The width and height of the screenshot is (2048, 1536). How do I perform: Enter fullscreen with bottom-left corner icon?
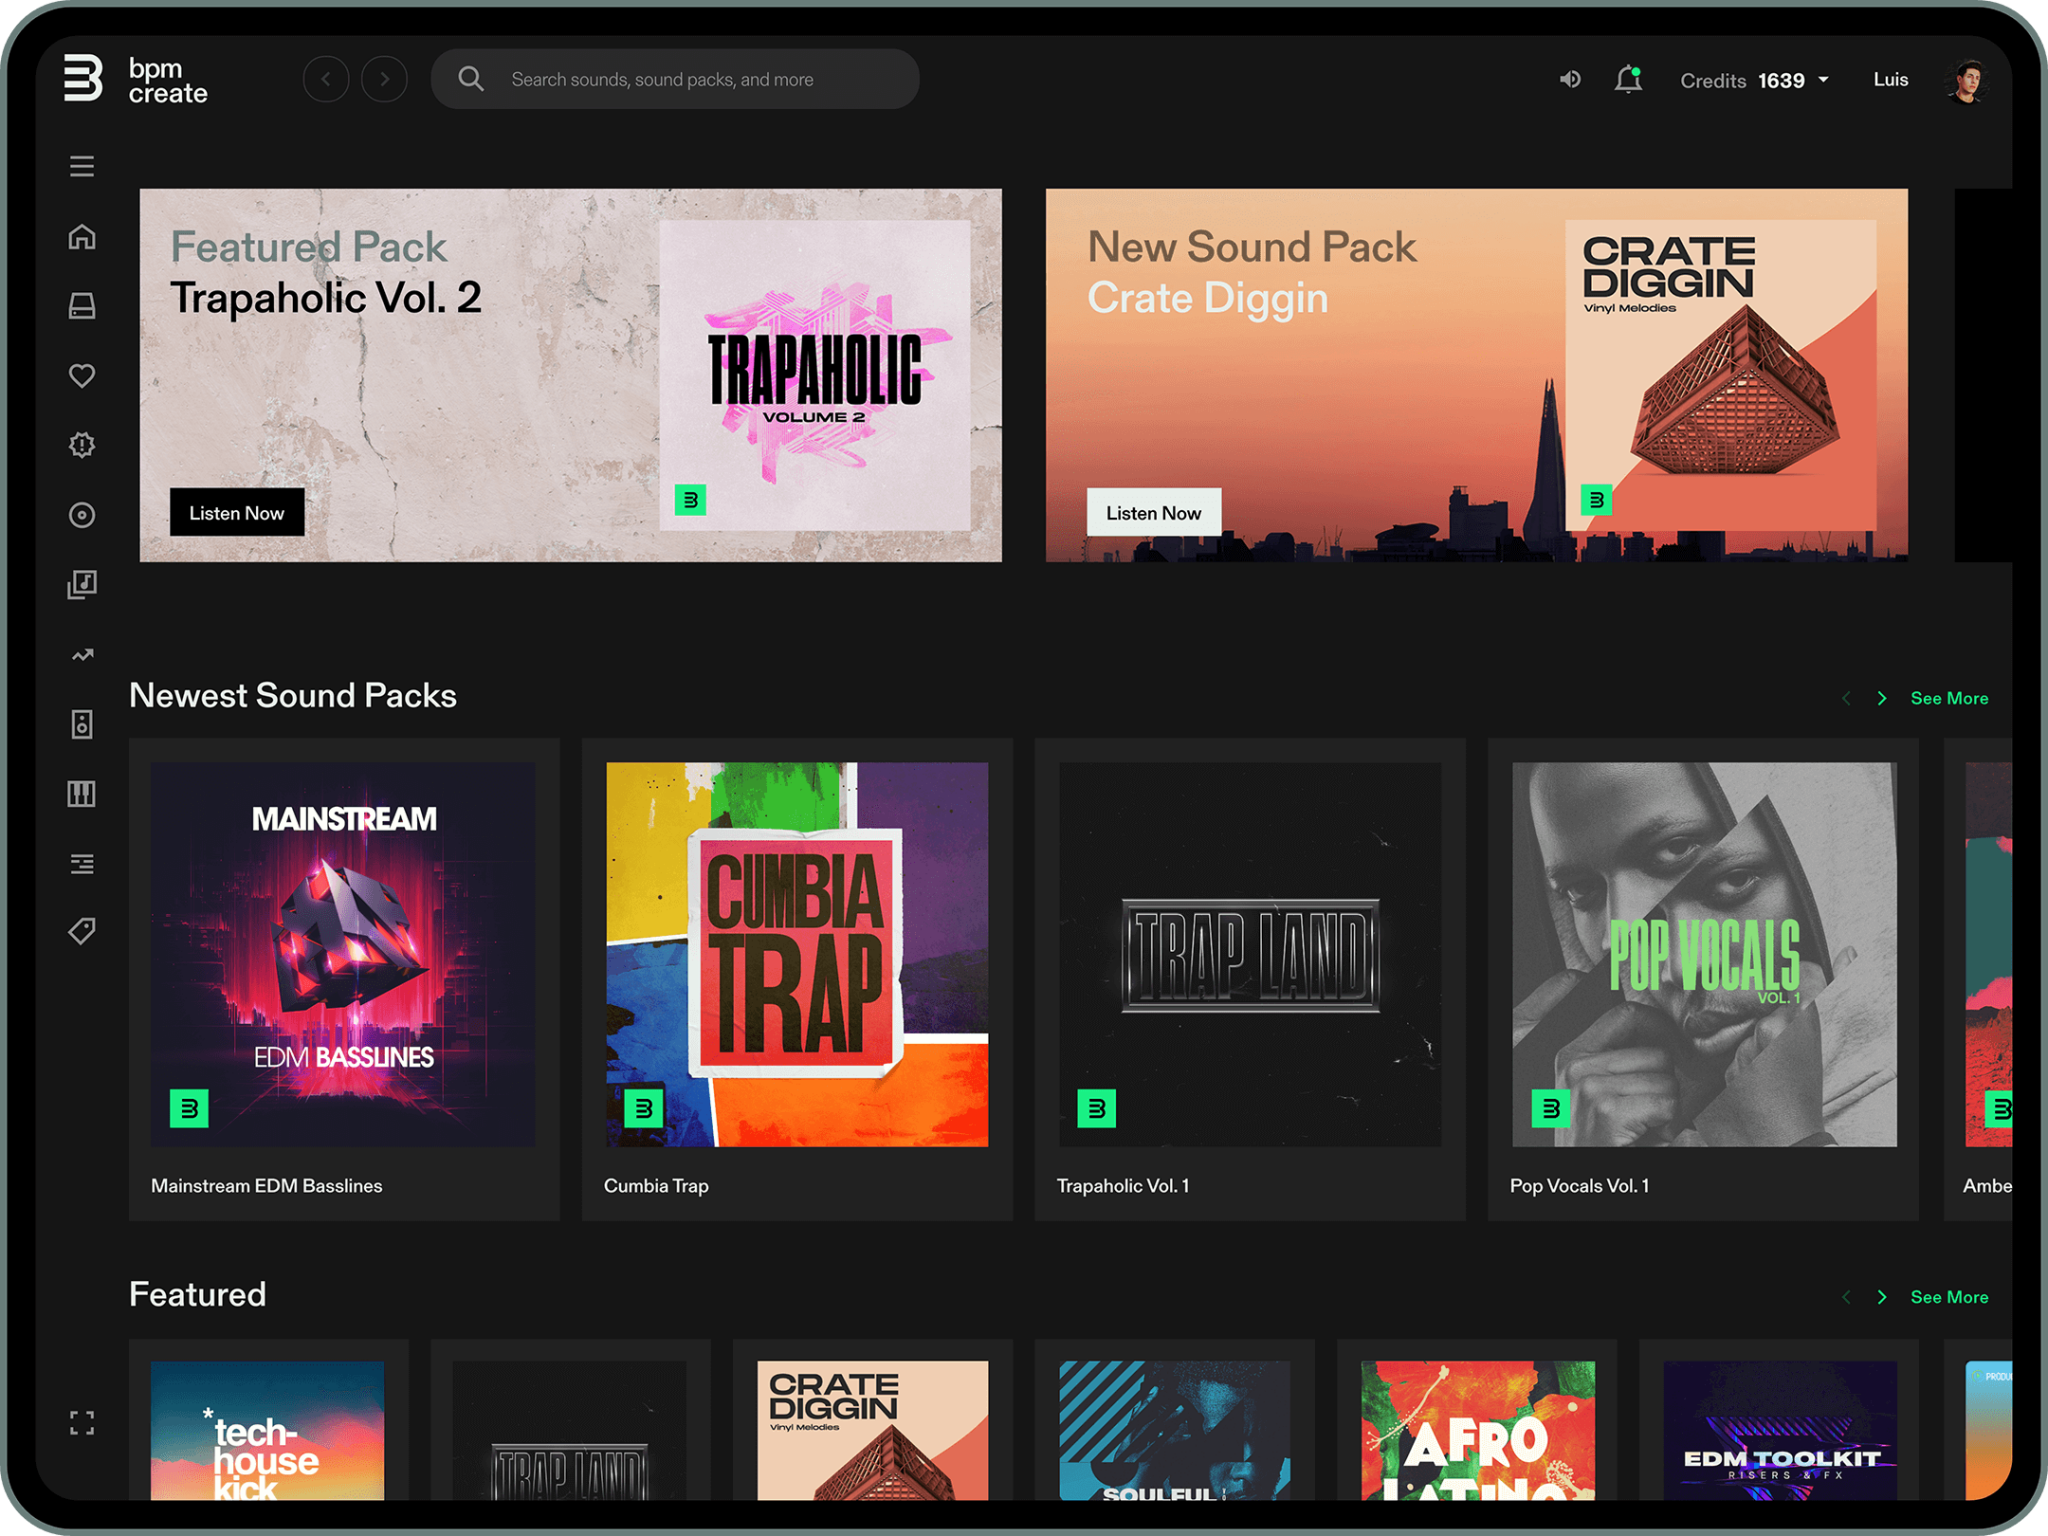coord(82,1423)
